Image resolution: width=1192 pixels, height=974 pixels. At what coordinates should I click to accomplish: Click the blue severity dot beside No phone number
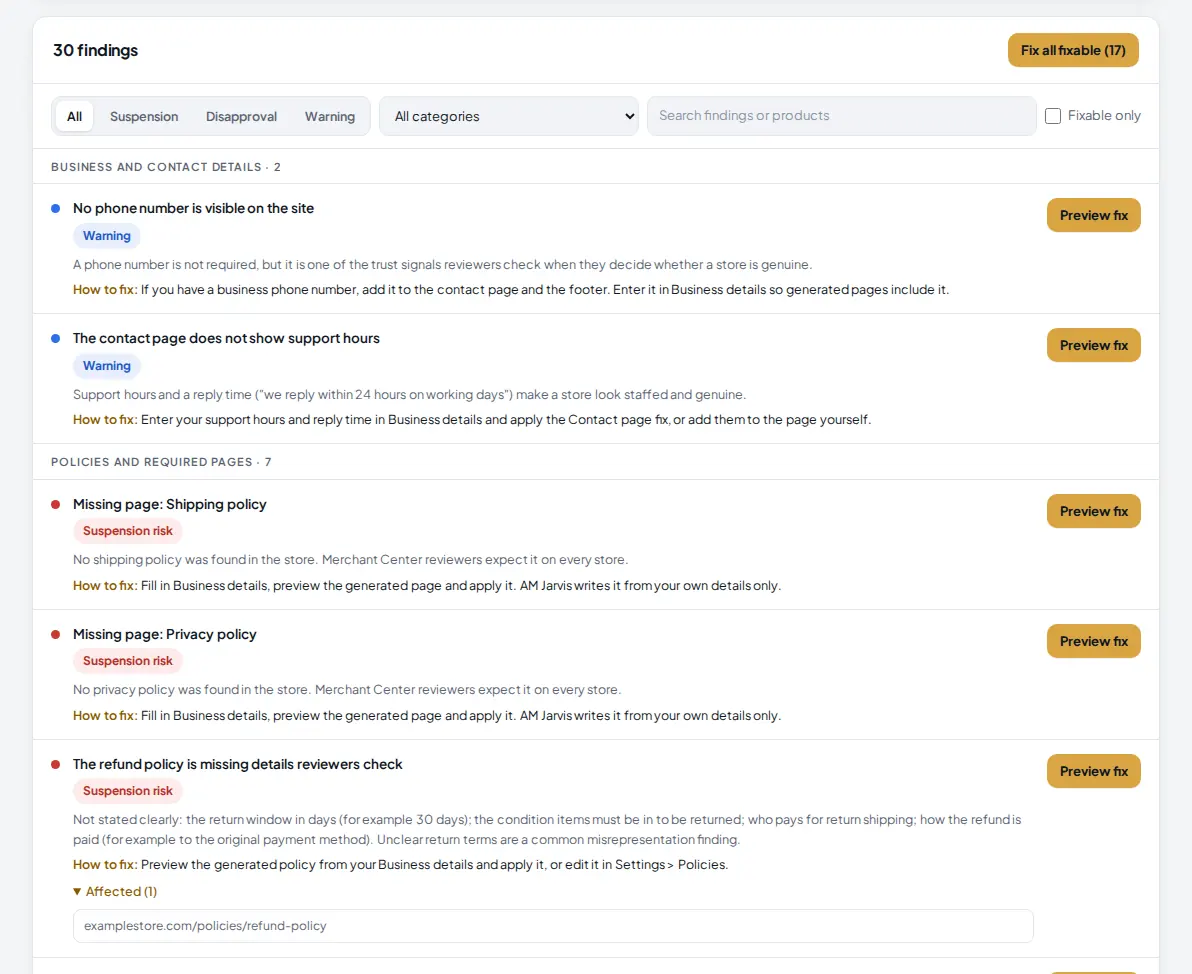pyautogui.click(x=55, y=208)
